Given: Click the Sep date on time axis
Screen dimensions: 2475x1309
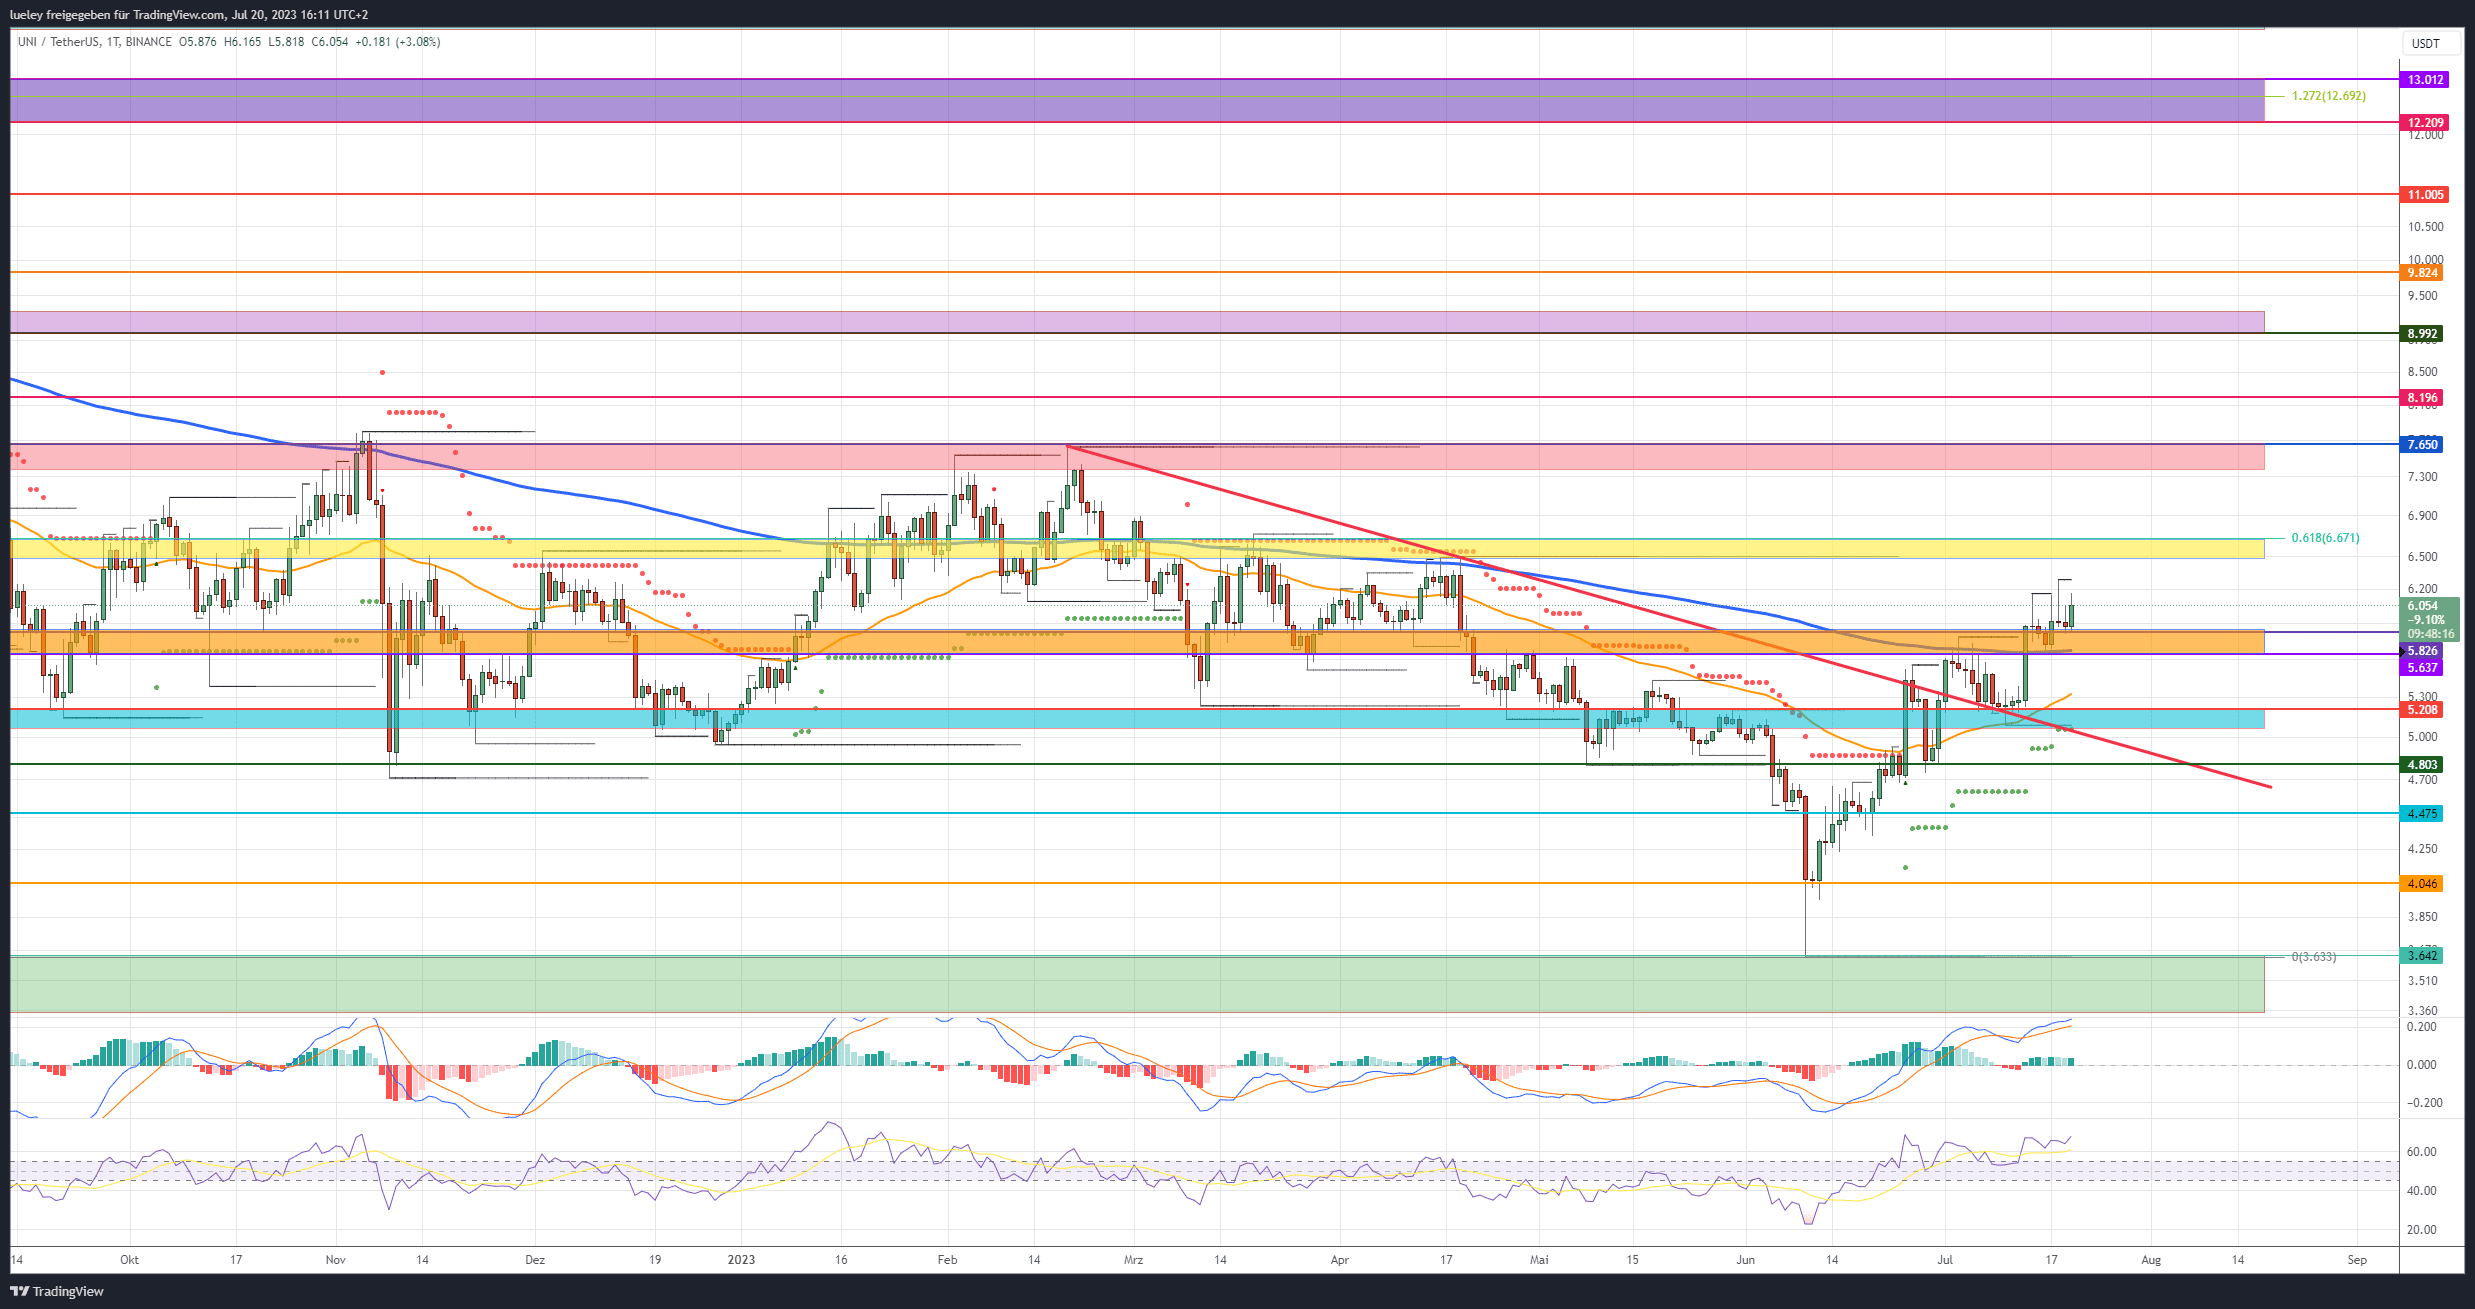Looking at the screenshot, I should tap(2357, 1259).
